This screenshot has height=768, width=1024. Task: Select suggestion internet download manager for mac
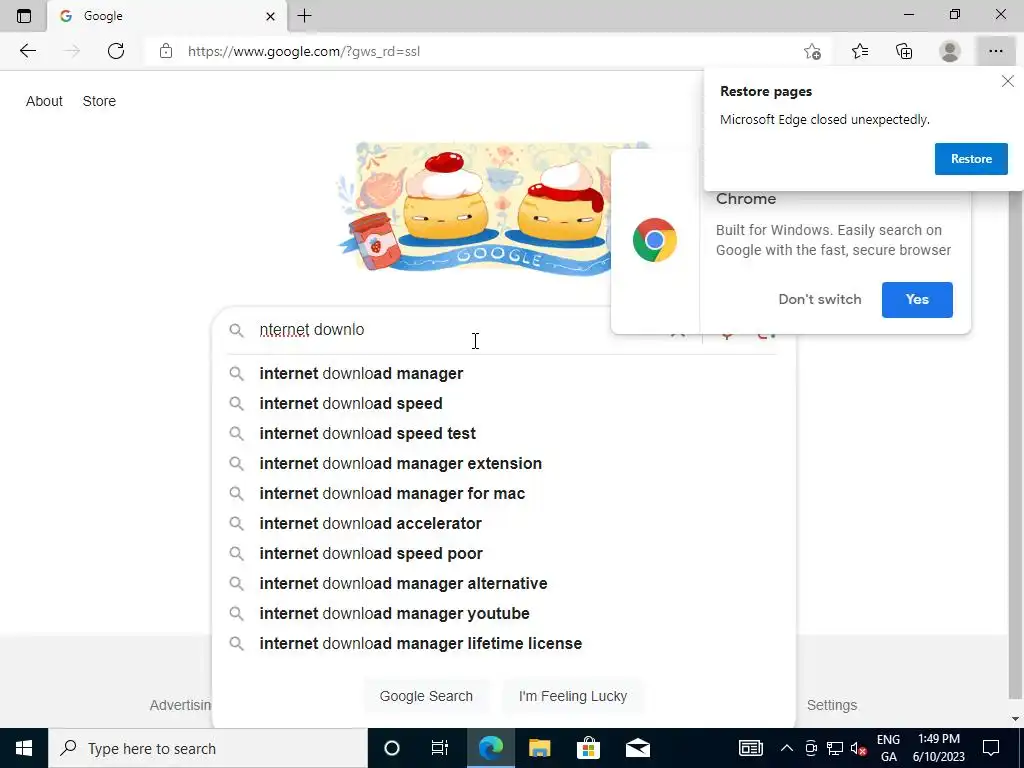tap(504, 494)
